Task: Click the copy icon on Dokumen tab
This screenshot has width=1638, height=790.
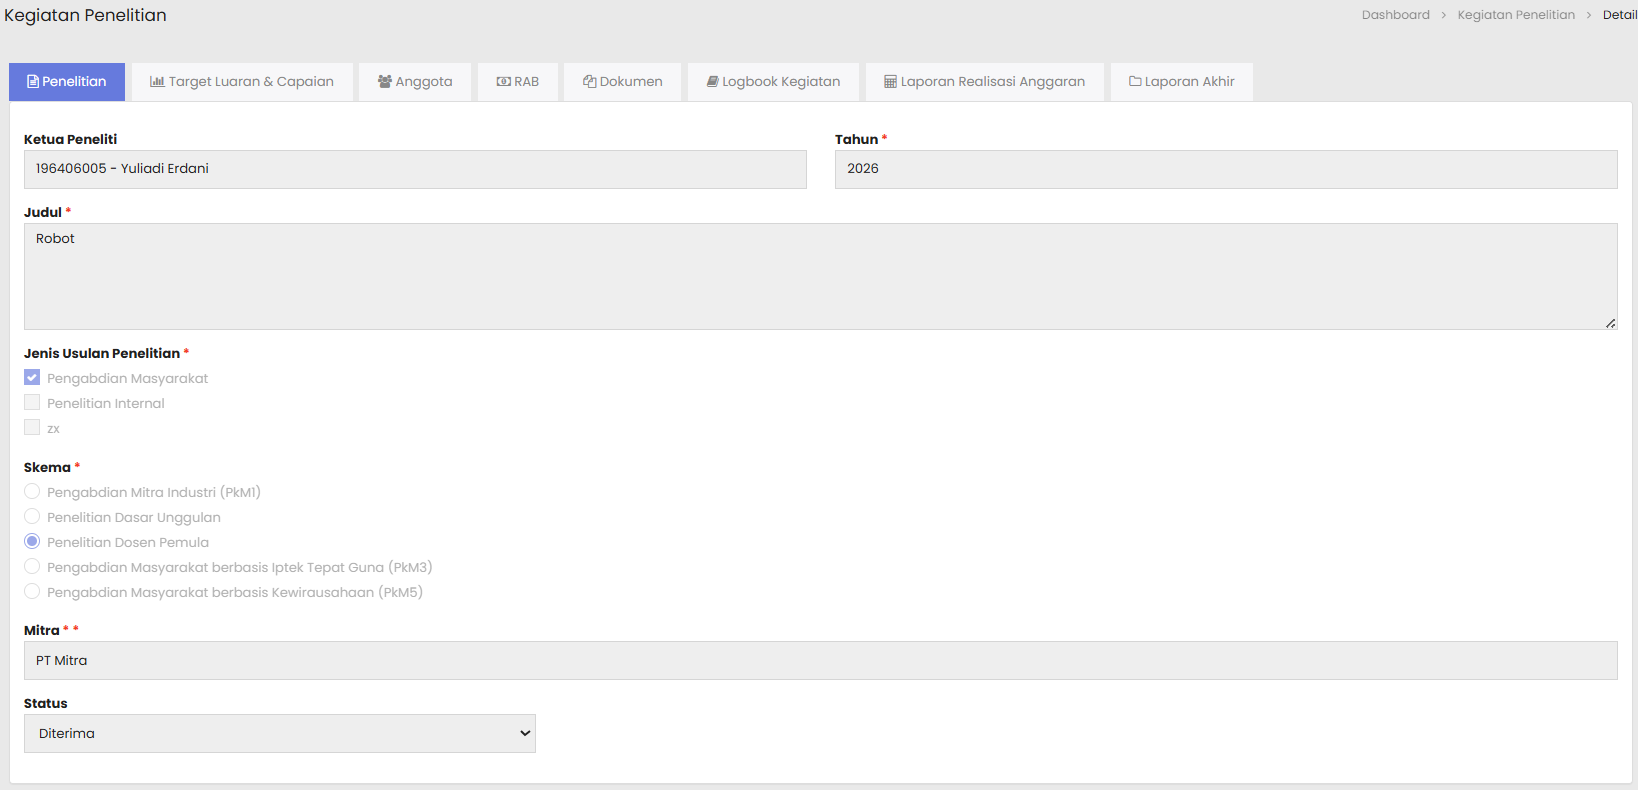Action: pos(590,82)
